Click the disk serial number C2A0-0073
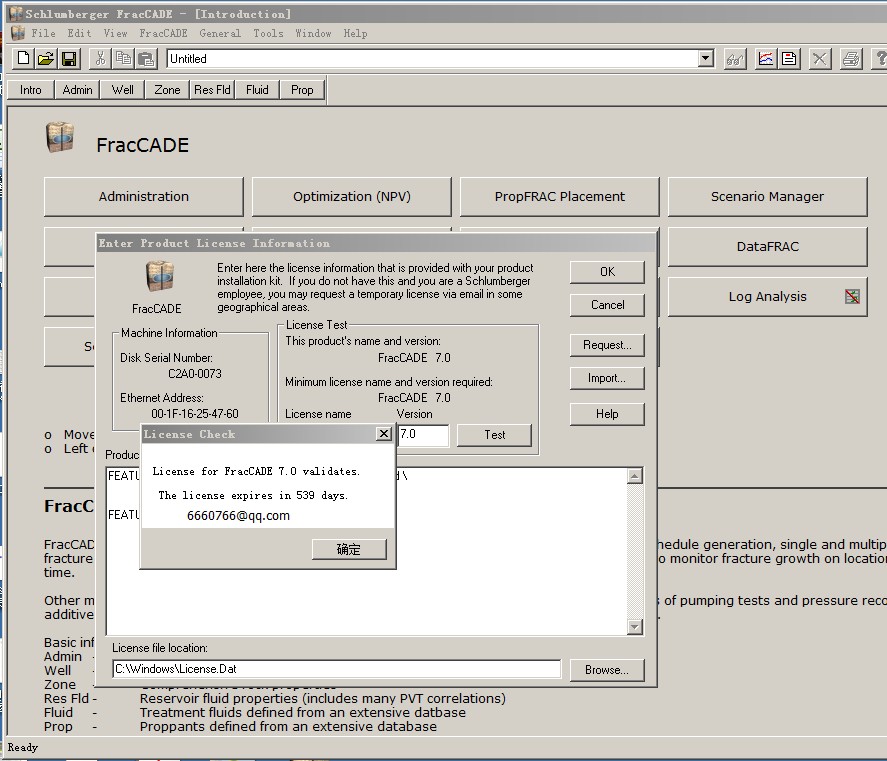This screenshot has width=887, height=761. point(195,373)
